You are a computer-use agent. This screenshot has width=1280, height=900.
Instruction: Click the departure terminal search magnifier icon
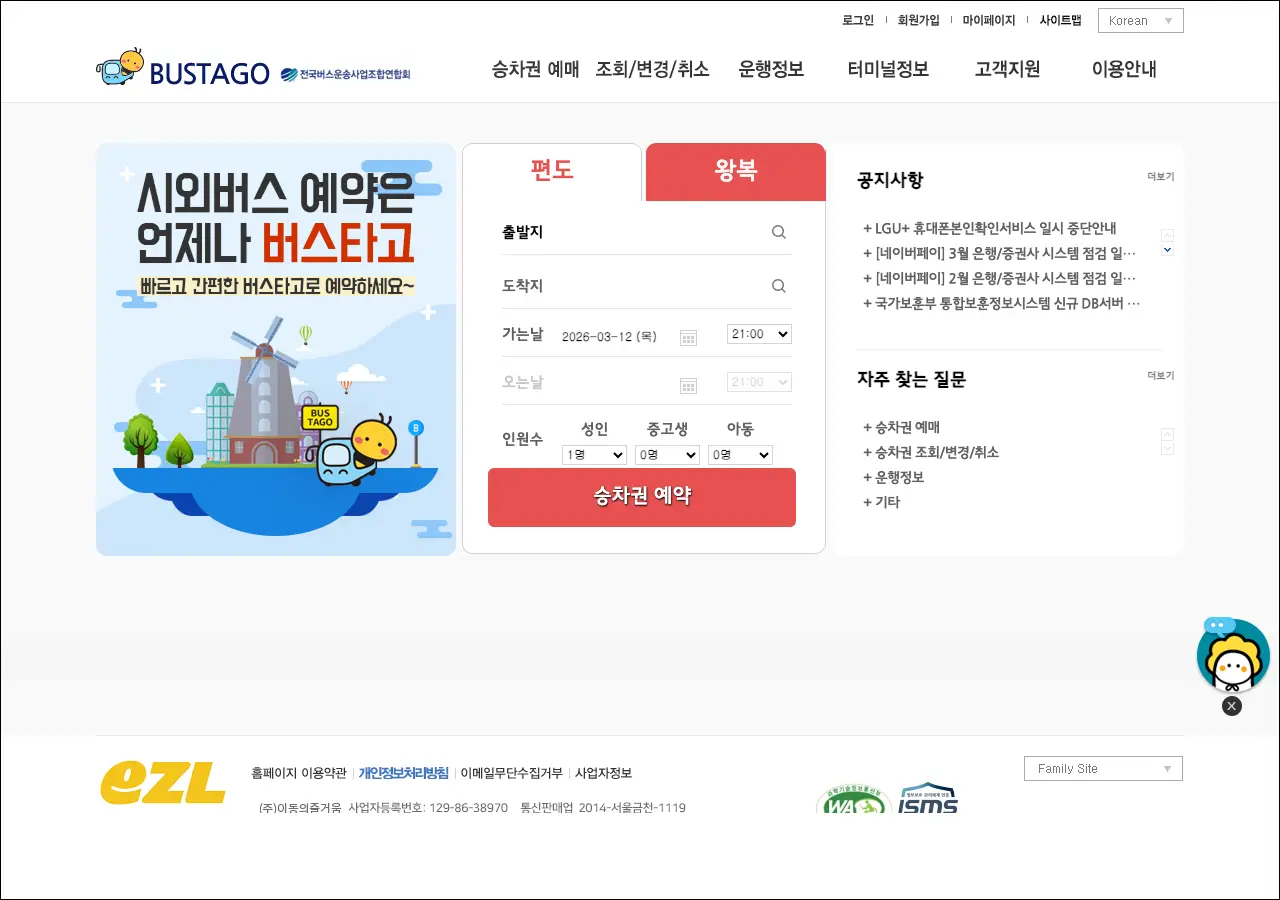pos(779,232)
